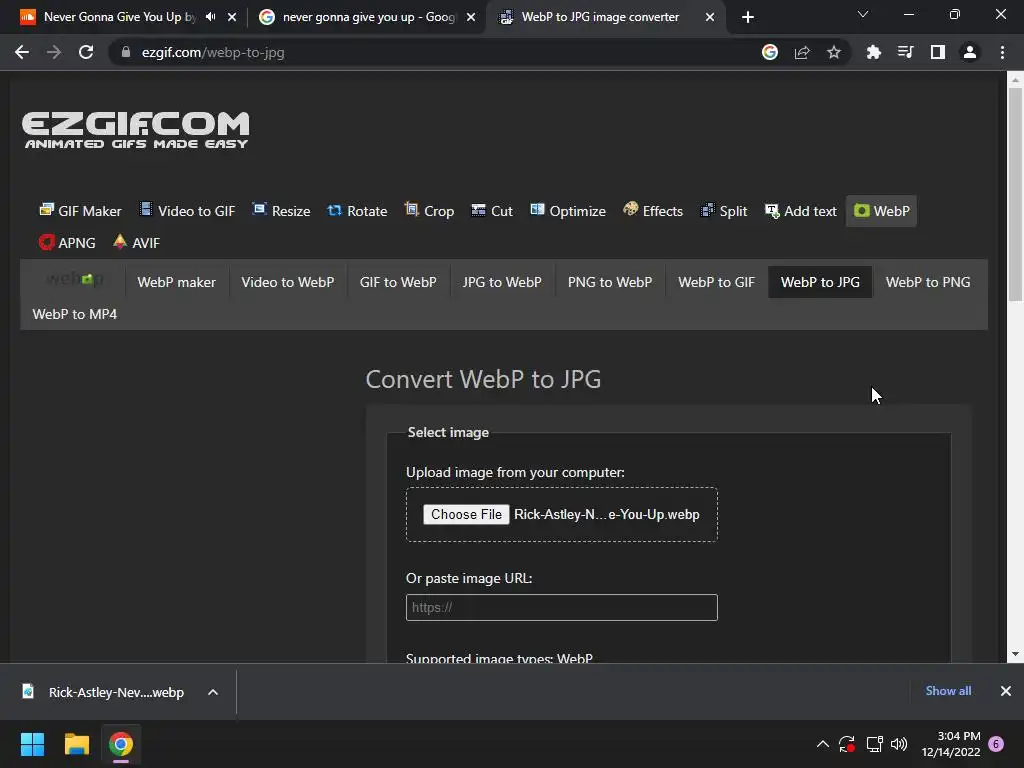
Task: Open the WebP tools section
Action: [882, 211]
